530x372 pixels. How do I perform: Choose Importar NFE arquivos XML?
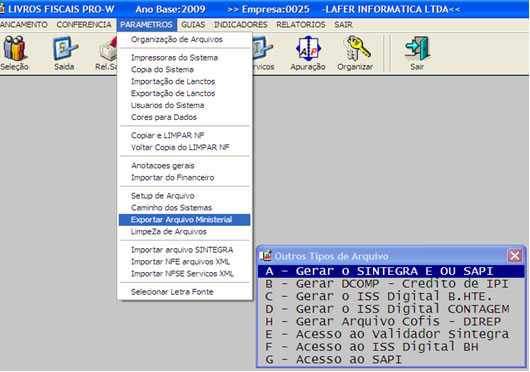tap(185, 262)
